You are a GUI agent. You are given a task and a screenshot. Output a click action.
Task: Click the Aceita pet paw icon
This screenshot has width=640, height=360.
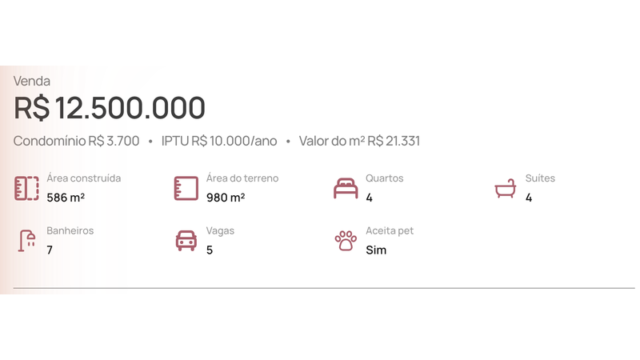pyautogui.click(x=346, y=241)
